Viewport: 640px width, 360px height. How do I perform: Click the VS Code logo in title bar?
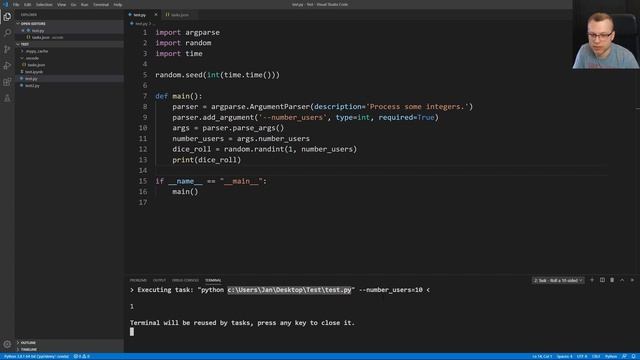coord(5,4)
